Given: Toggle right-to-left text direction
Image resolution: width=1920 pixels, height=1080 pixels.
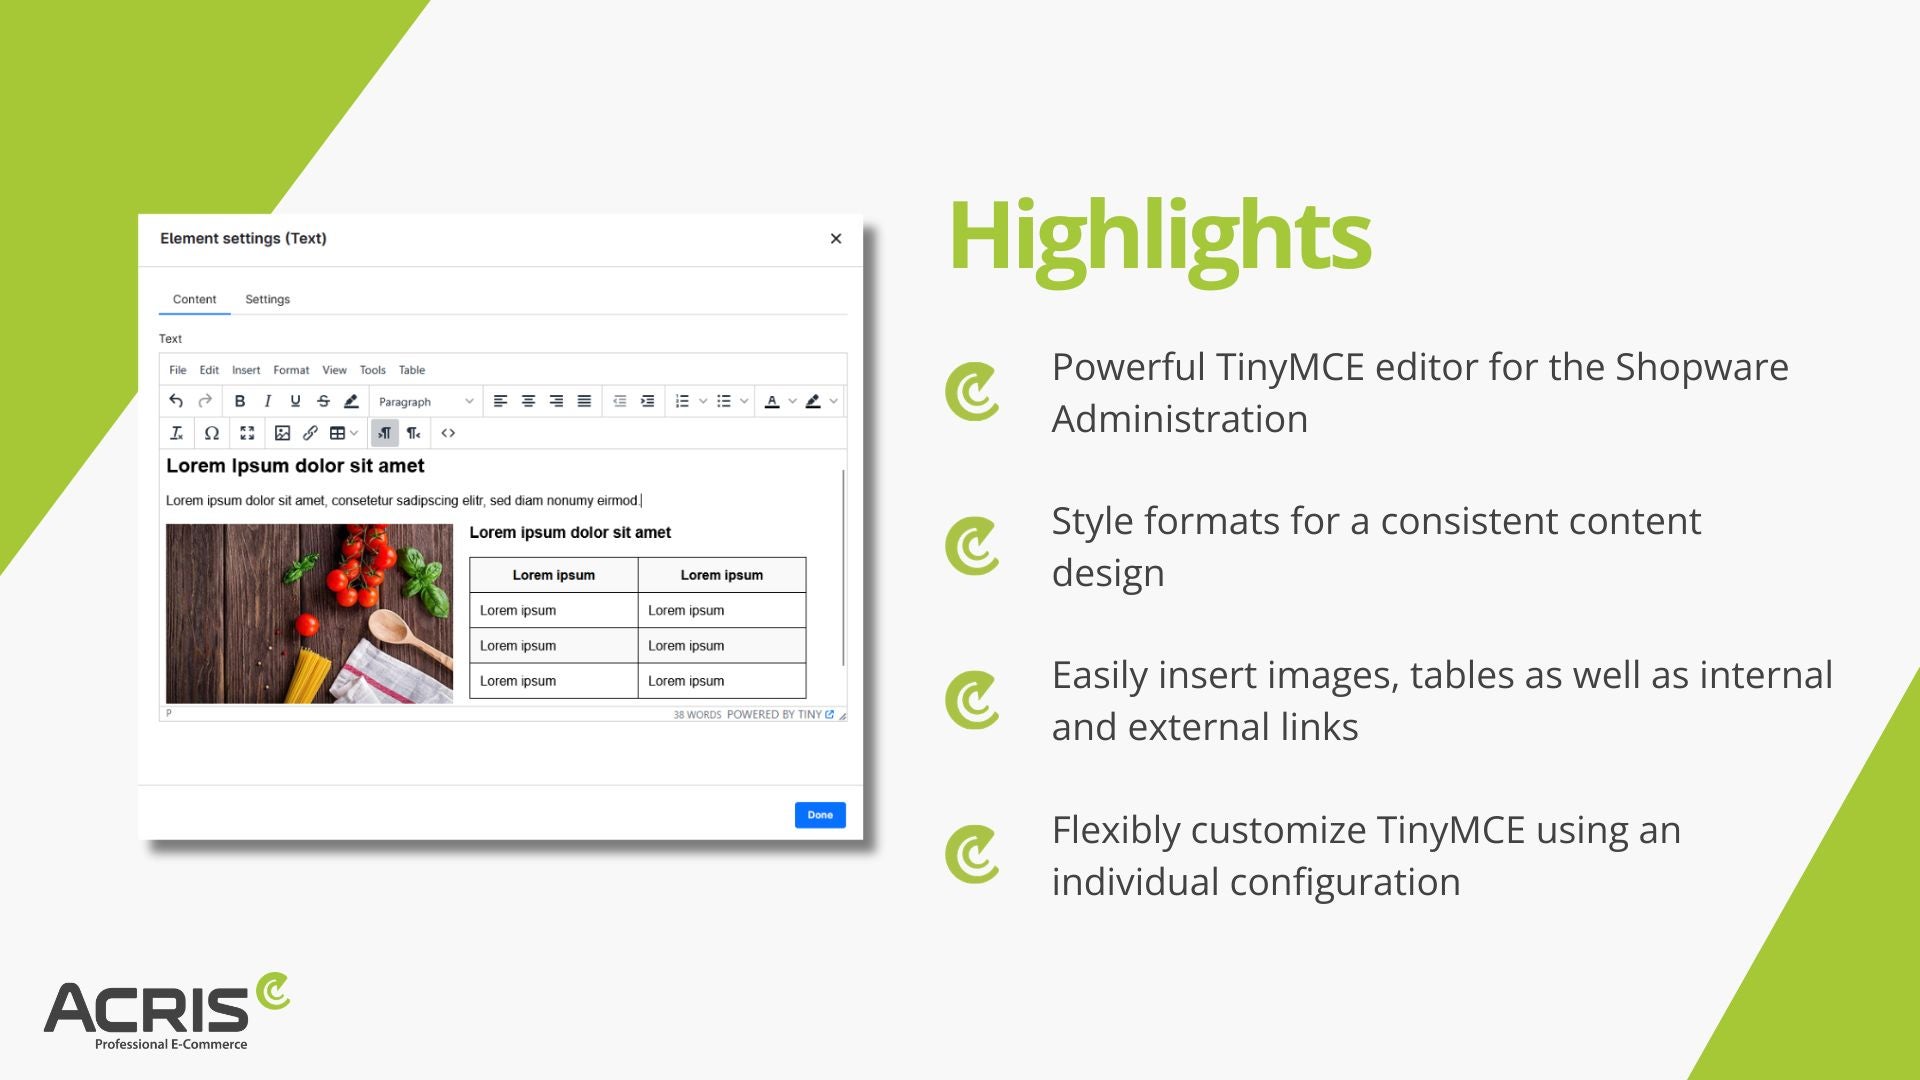Looking at the screenshot, I should [x=413, y=433].
